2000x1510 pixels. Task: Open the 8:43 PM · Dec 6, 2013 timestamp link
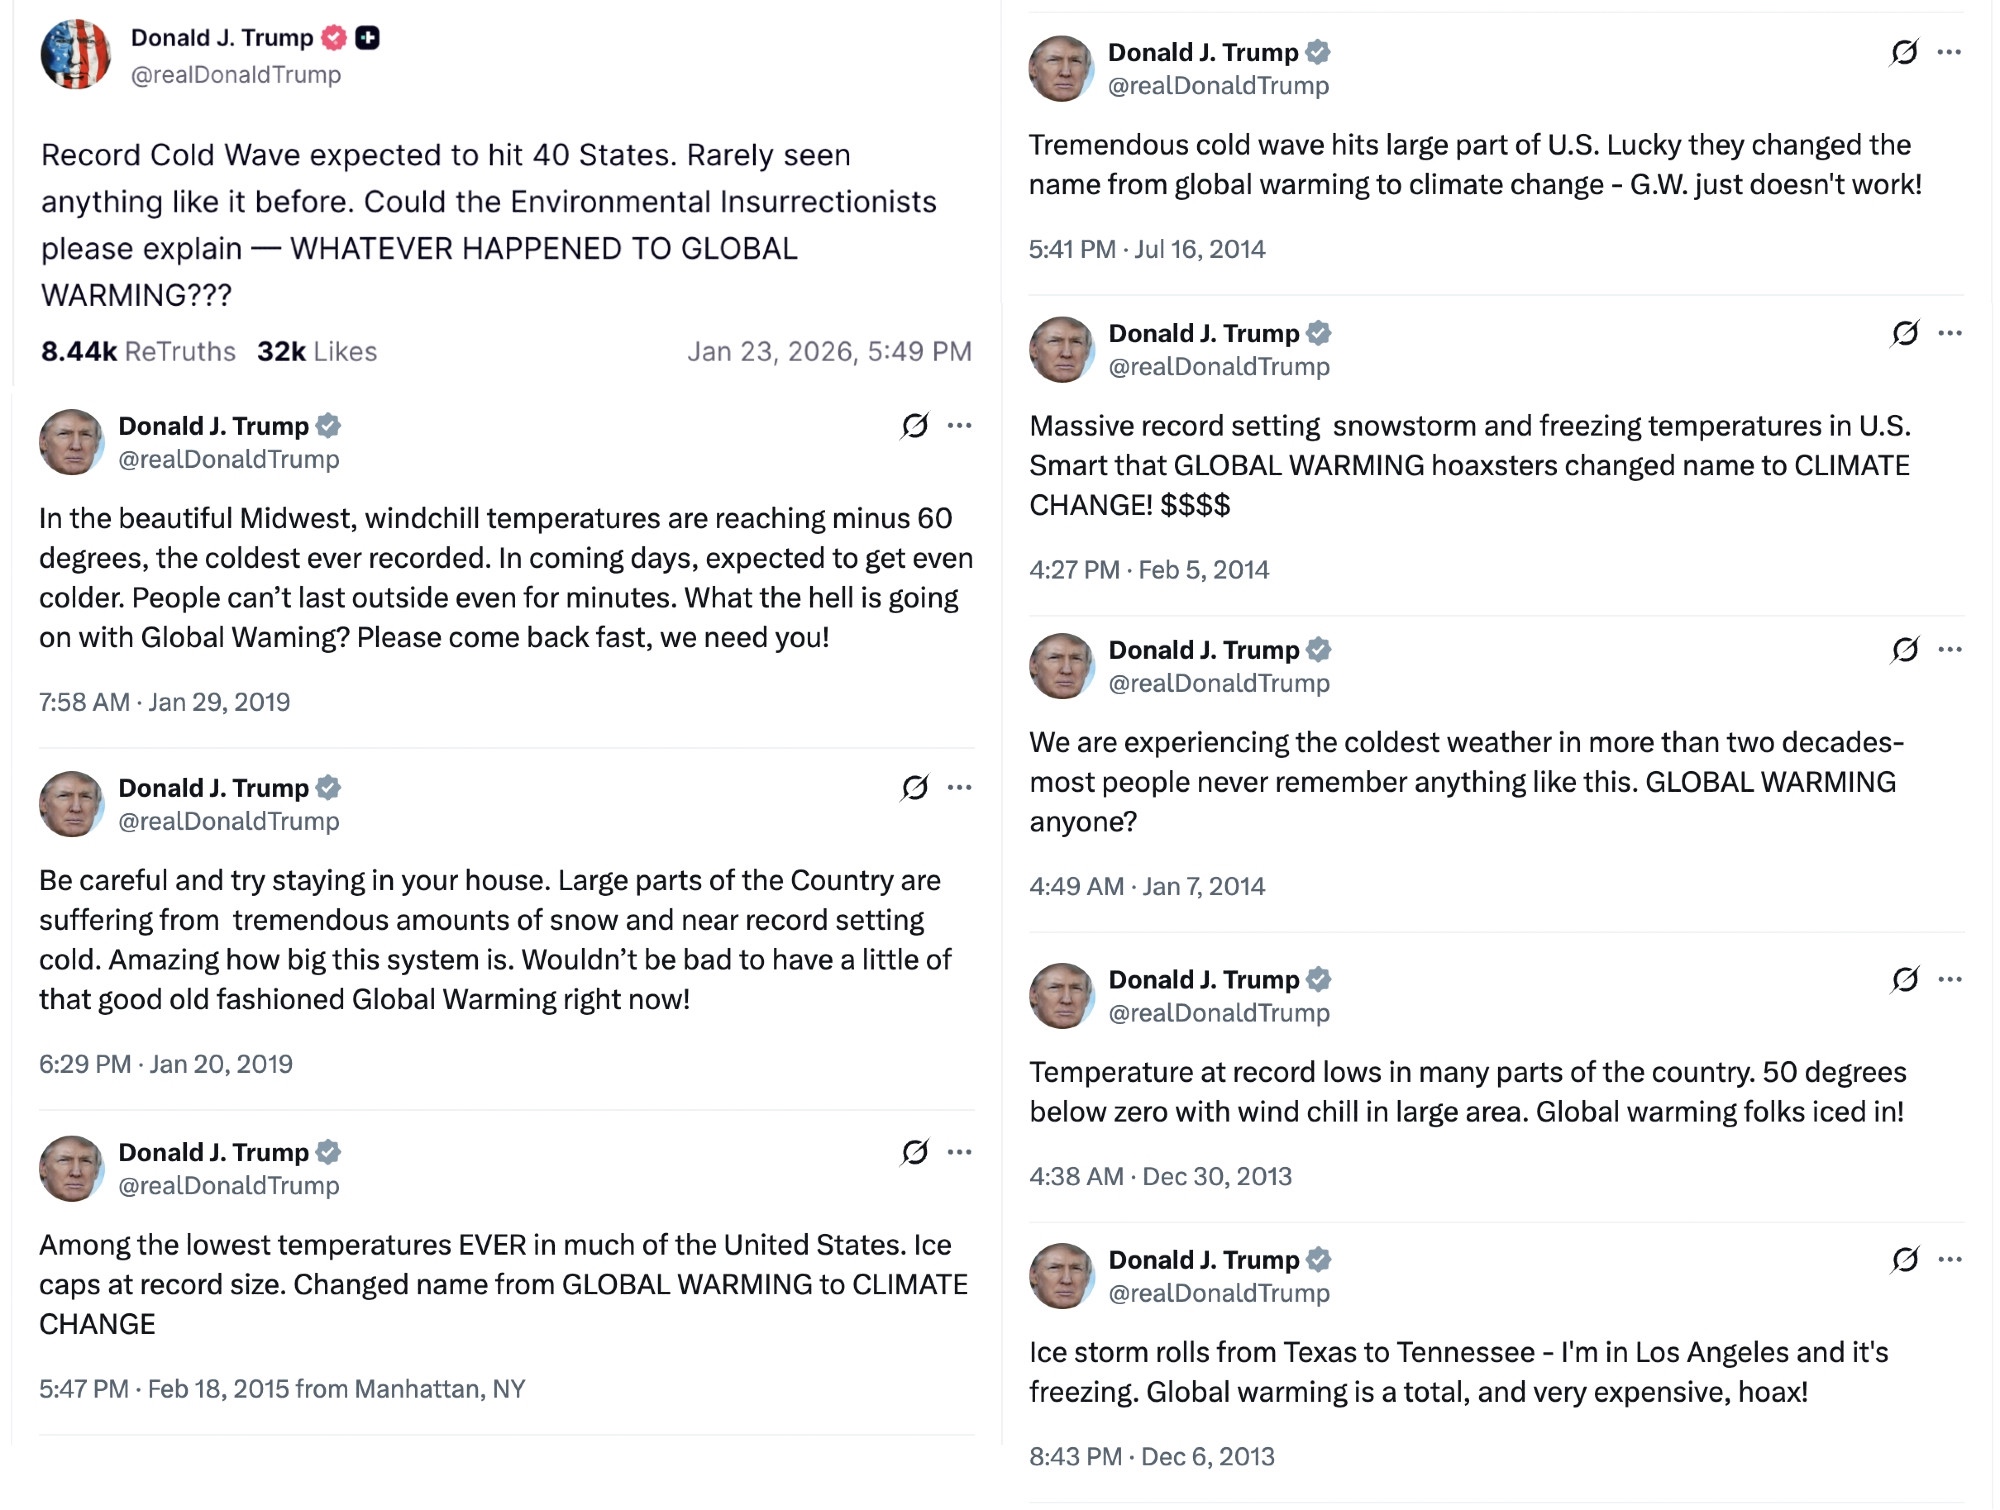click(1152, 1456)
